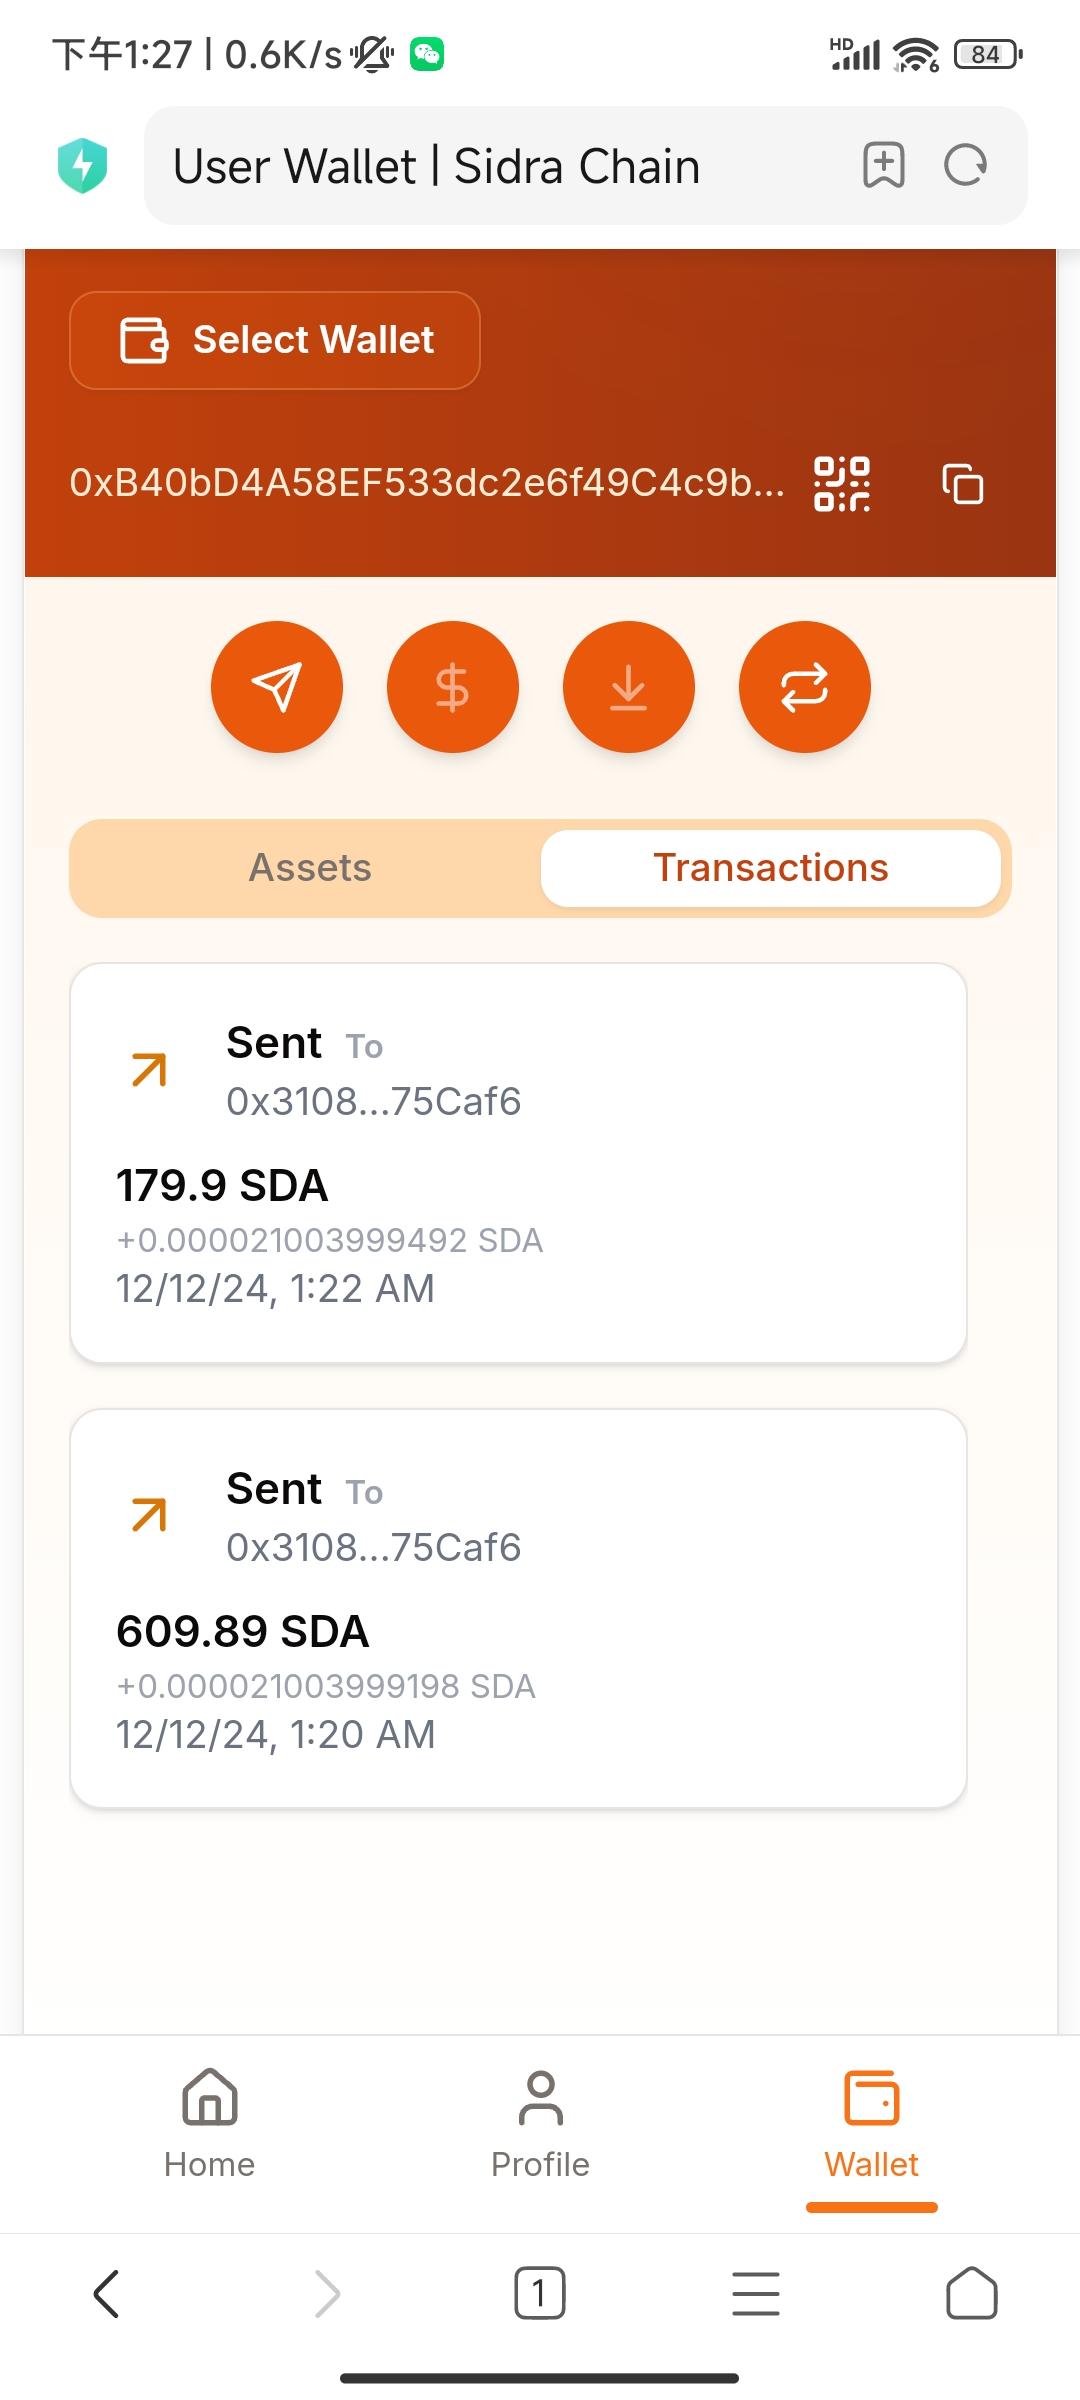Tap the send paper-plane icon button
Image resolution: width=1080 pixels, height=2400 pixels.
click(x=277, y=687)
